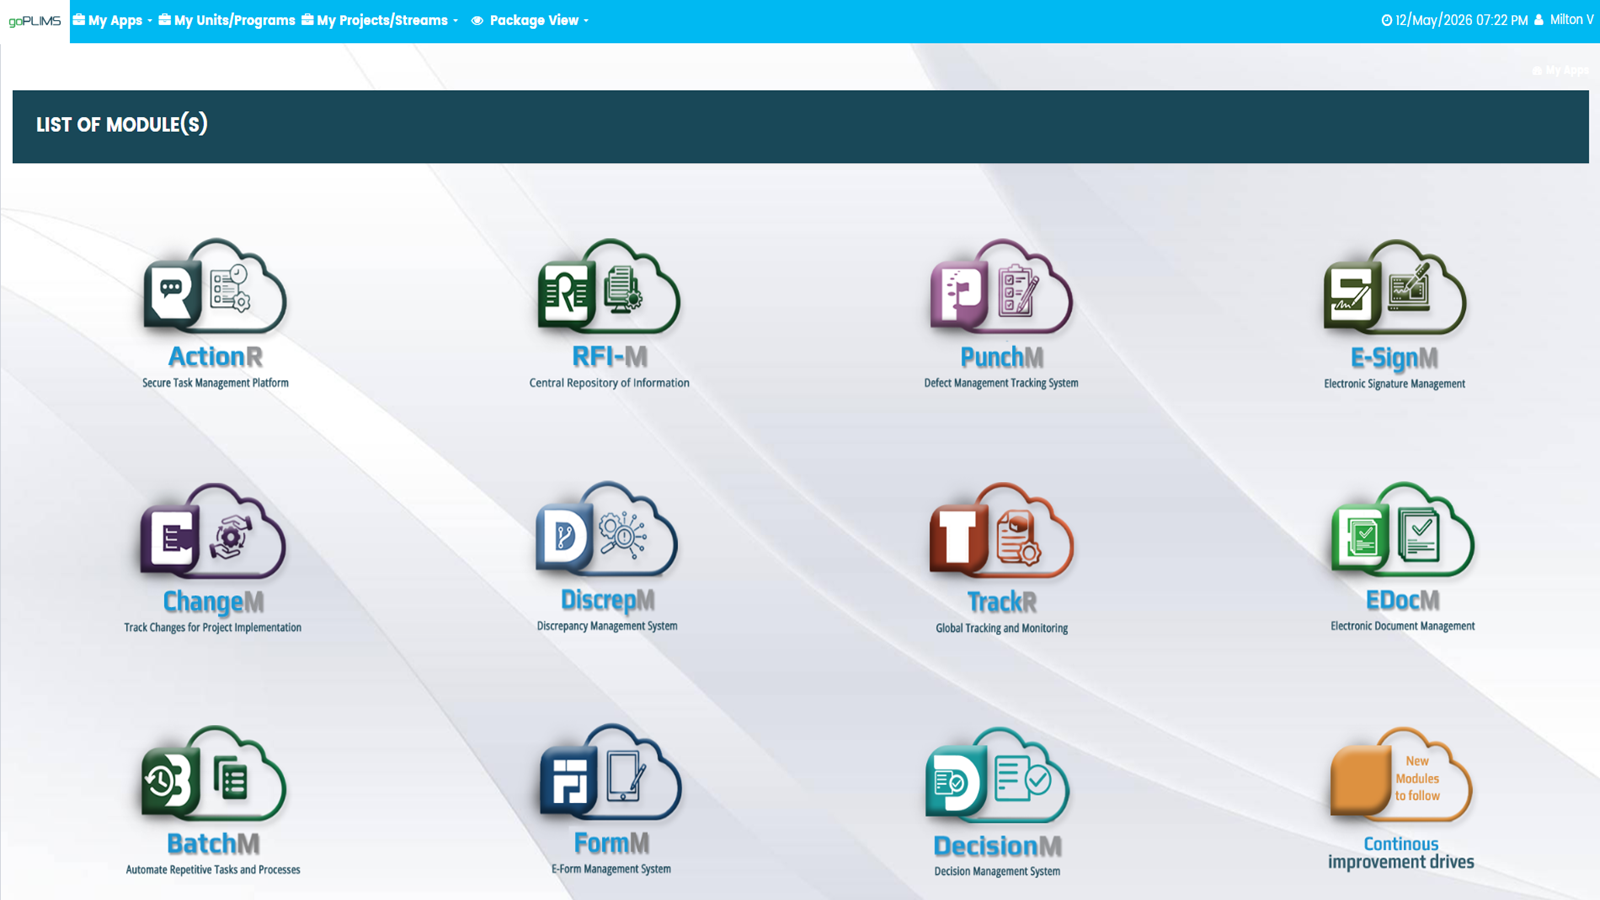Click 'Track Changes for Project Implementation' caption
This screenshot has height=900, width=1600.
pos(213,628)
